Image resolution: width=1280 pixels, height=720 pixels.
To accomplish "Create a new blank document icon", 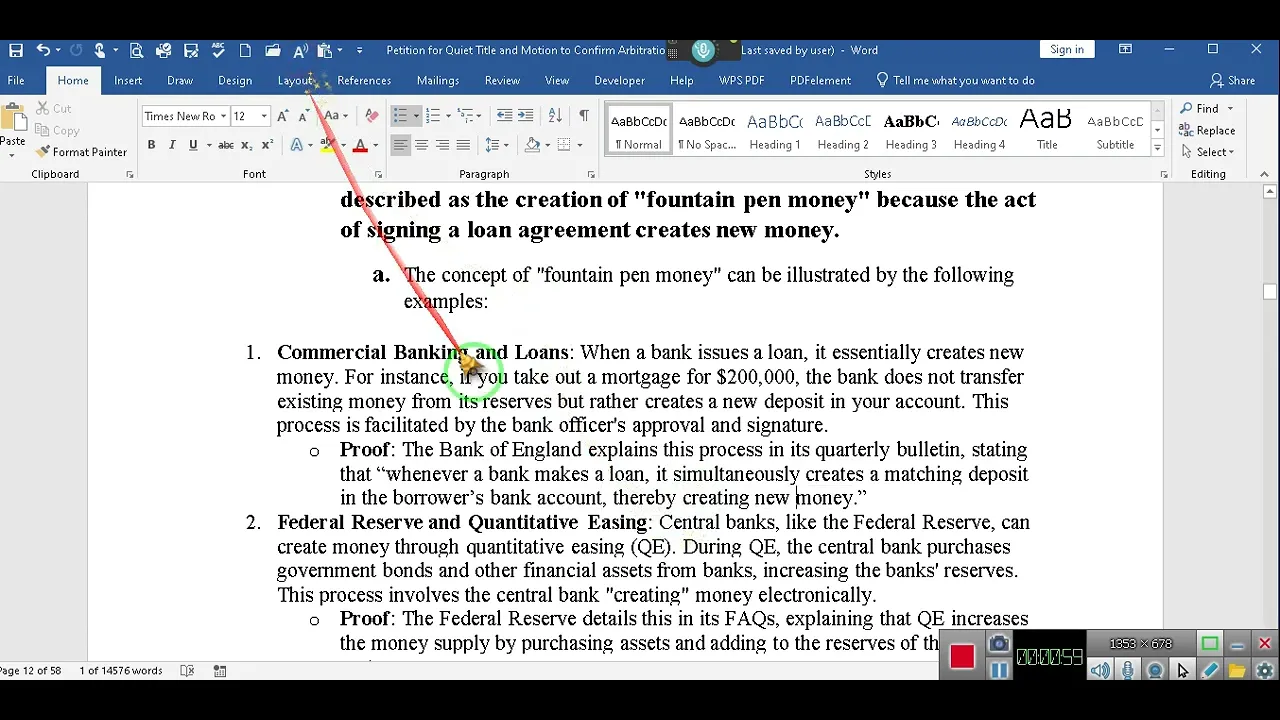I will pyautogui.click(x=245, y=50).
